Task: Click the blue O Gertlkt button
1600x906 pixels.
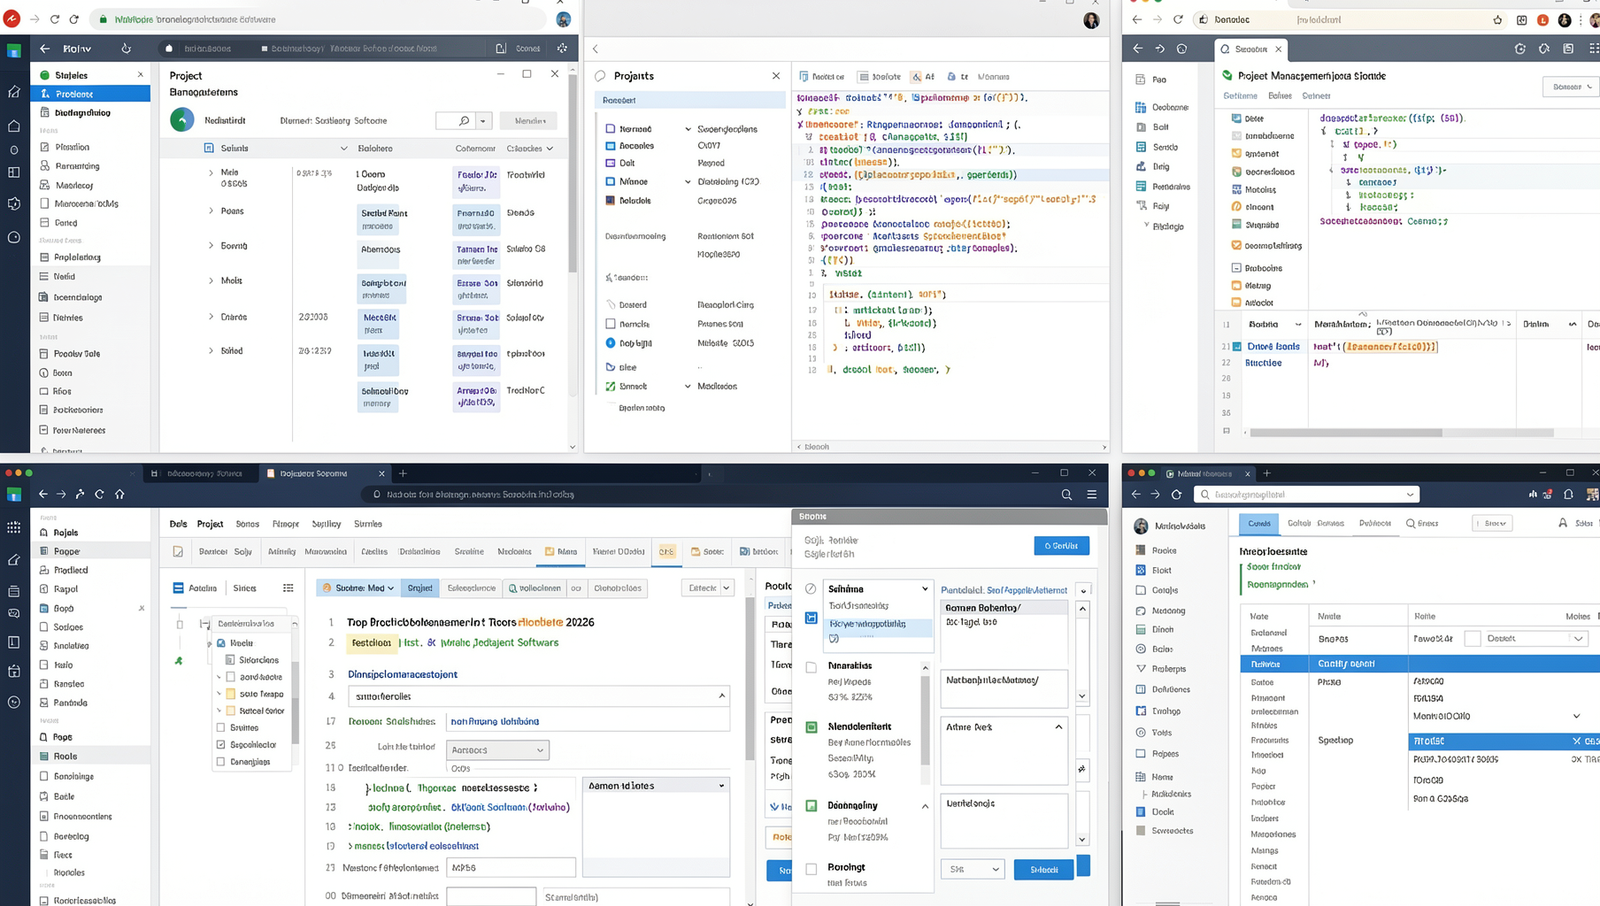Action: pos(1061,546)
